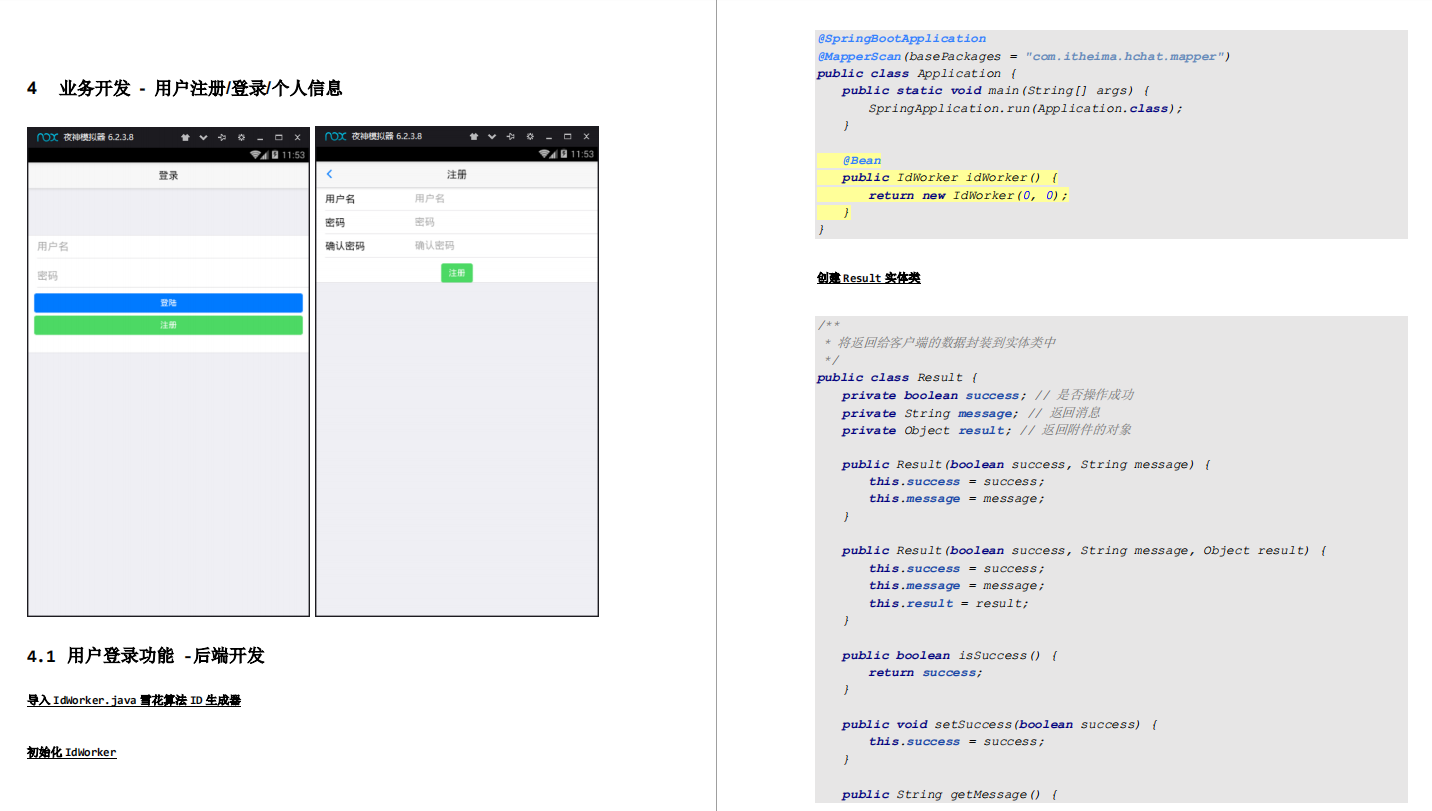The height and width of the screenshot is (811, 1432).
Task: Click the 确认密码 input on the 注册 screen
Action: 503,245
